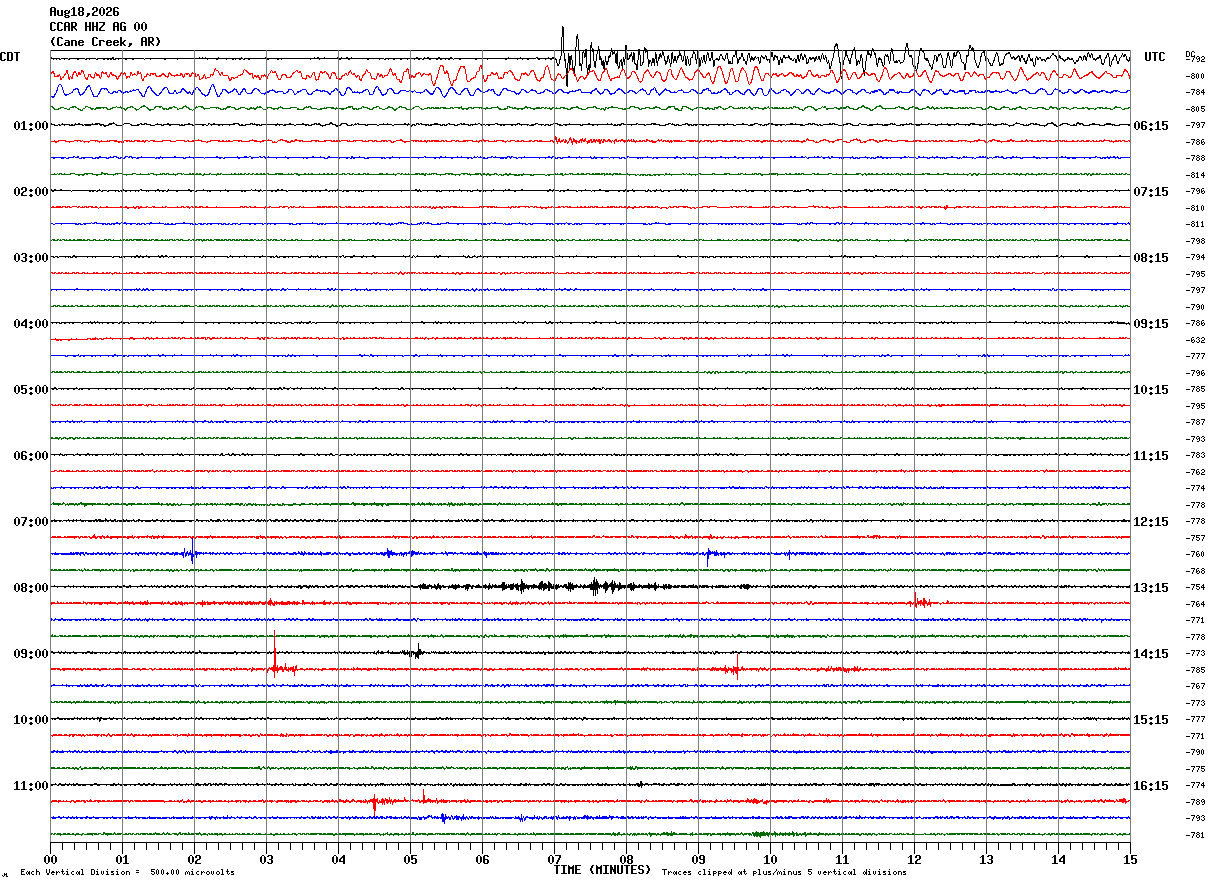The width and height of the screenshot is (1210, 886).
Task: Click the TIME (MINUTES) axis title
Action: [603, 870]
